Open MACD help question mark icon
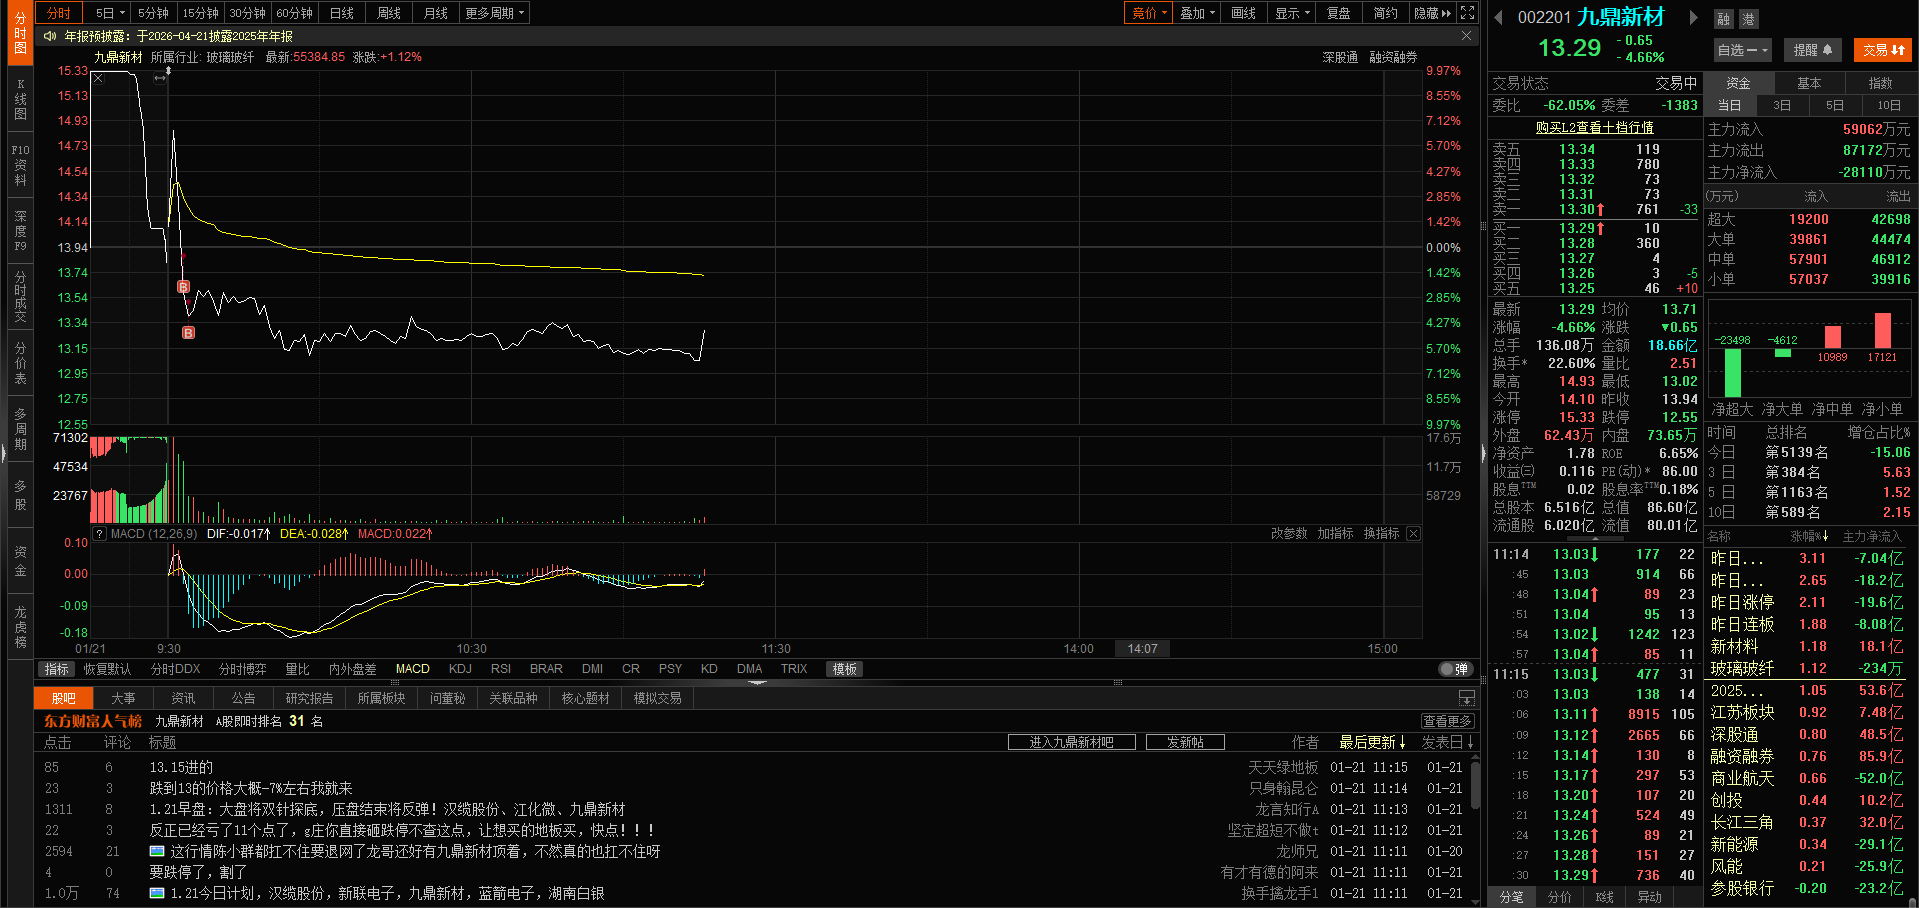 (x=100, y=534)
